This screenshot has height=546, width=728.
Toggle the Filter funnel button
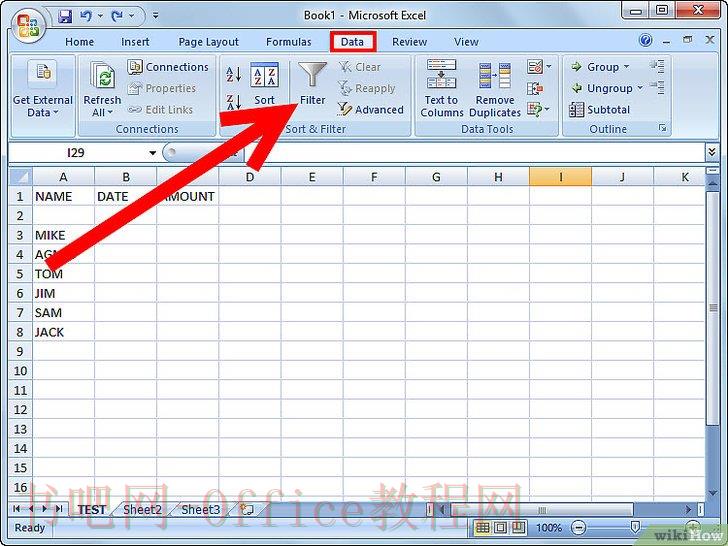coord(312,84)
